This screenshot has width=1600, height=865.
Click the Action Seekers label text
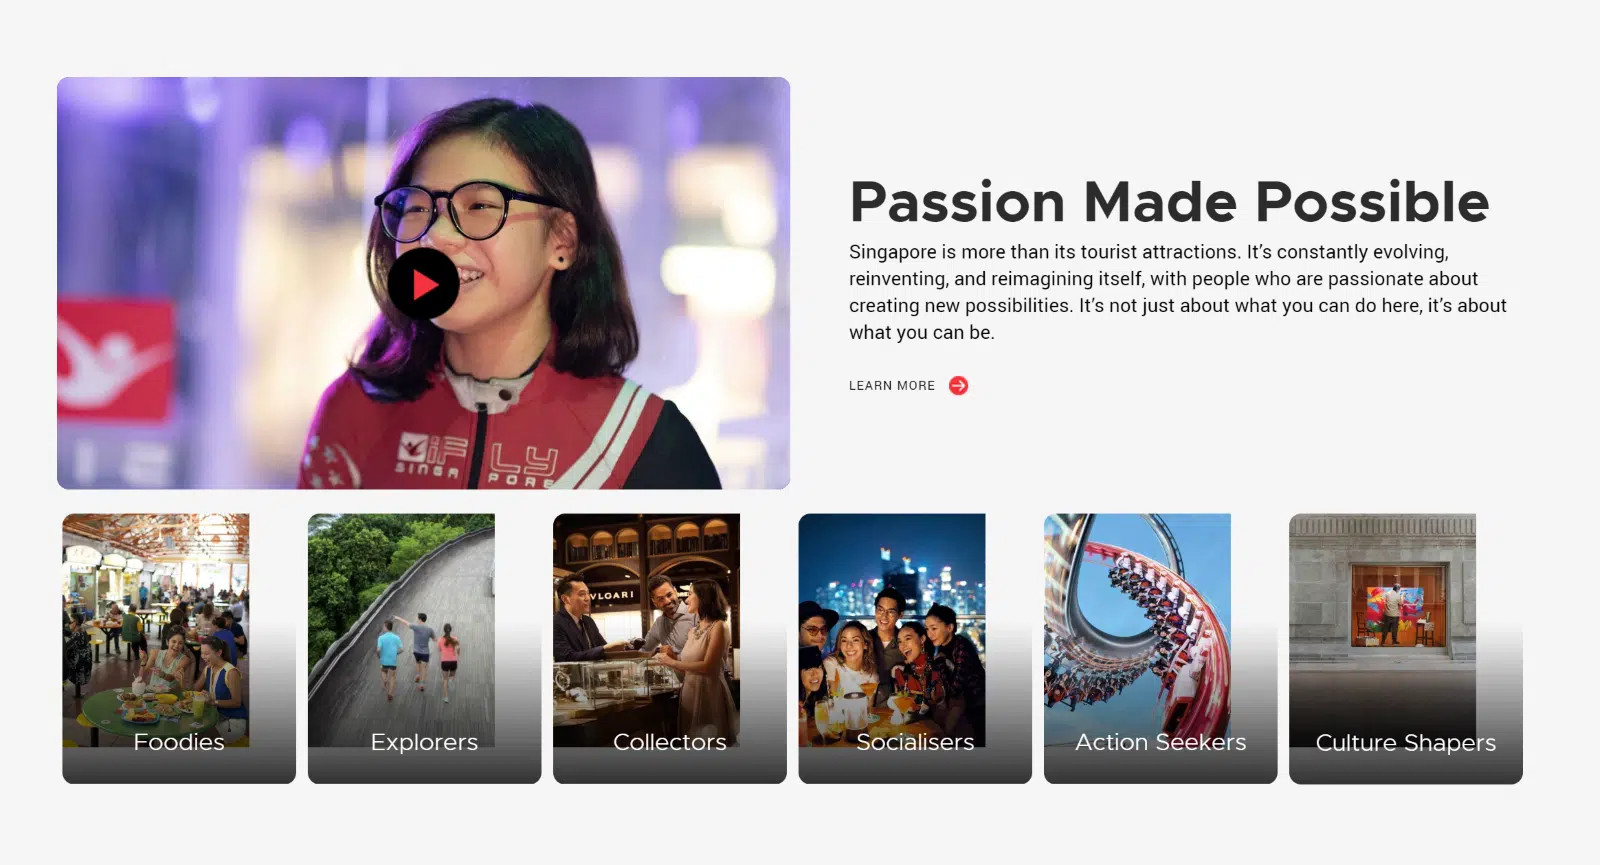click(x=1160, y=742)
